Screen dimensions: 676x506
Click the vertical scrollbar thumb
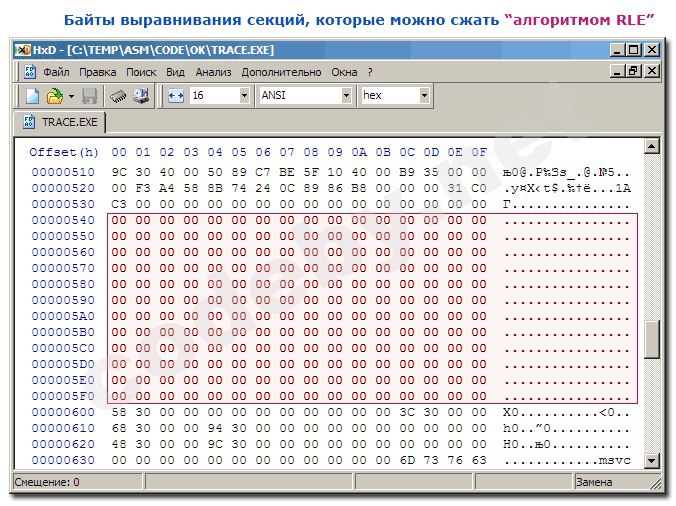(651, 340)
